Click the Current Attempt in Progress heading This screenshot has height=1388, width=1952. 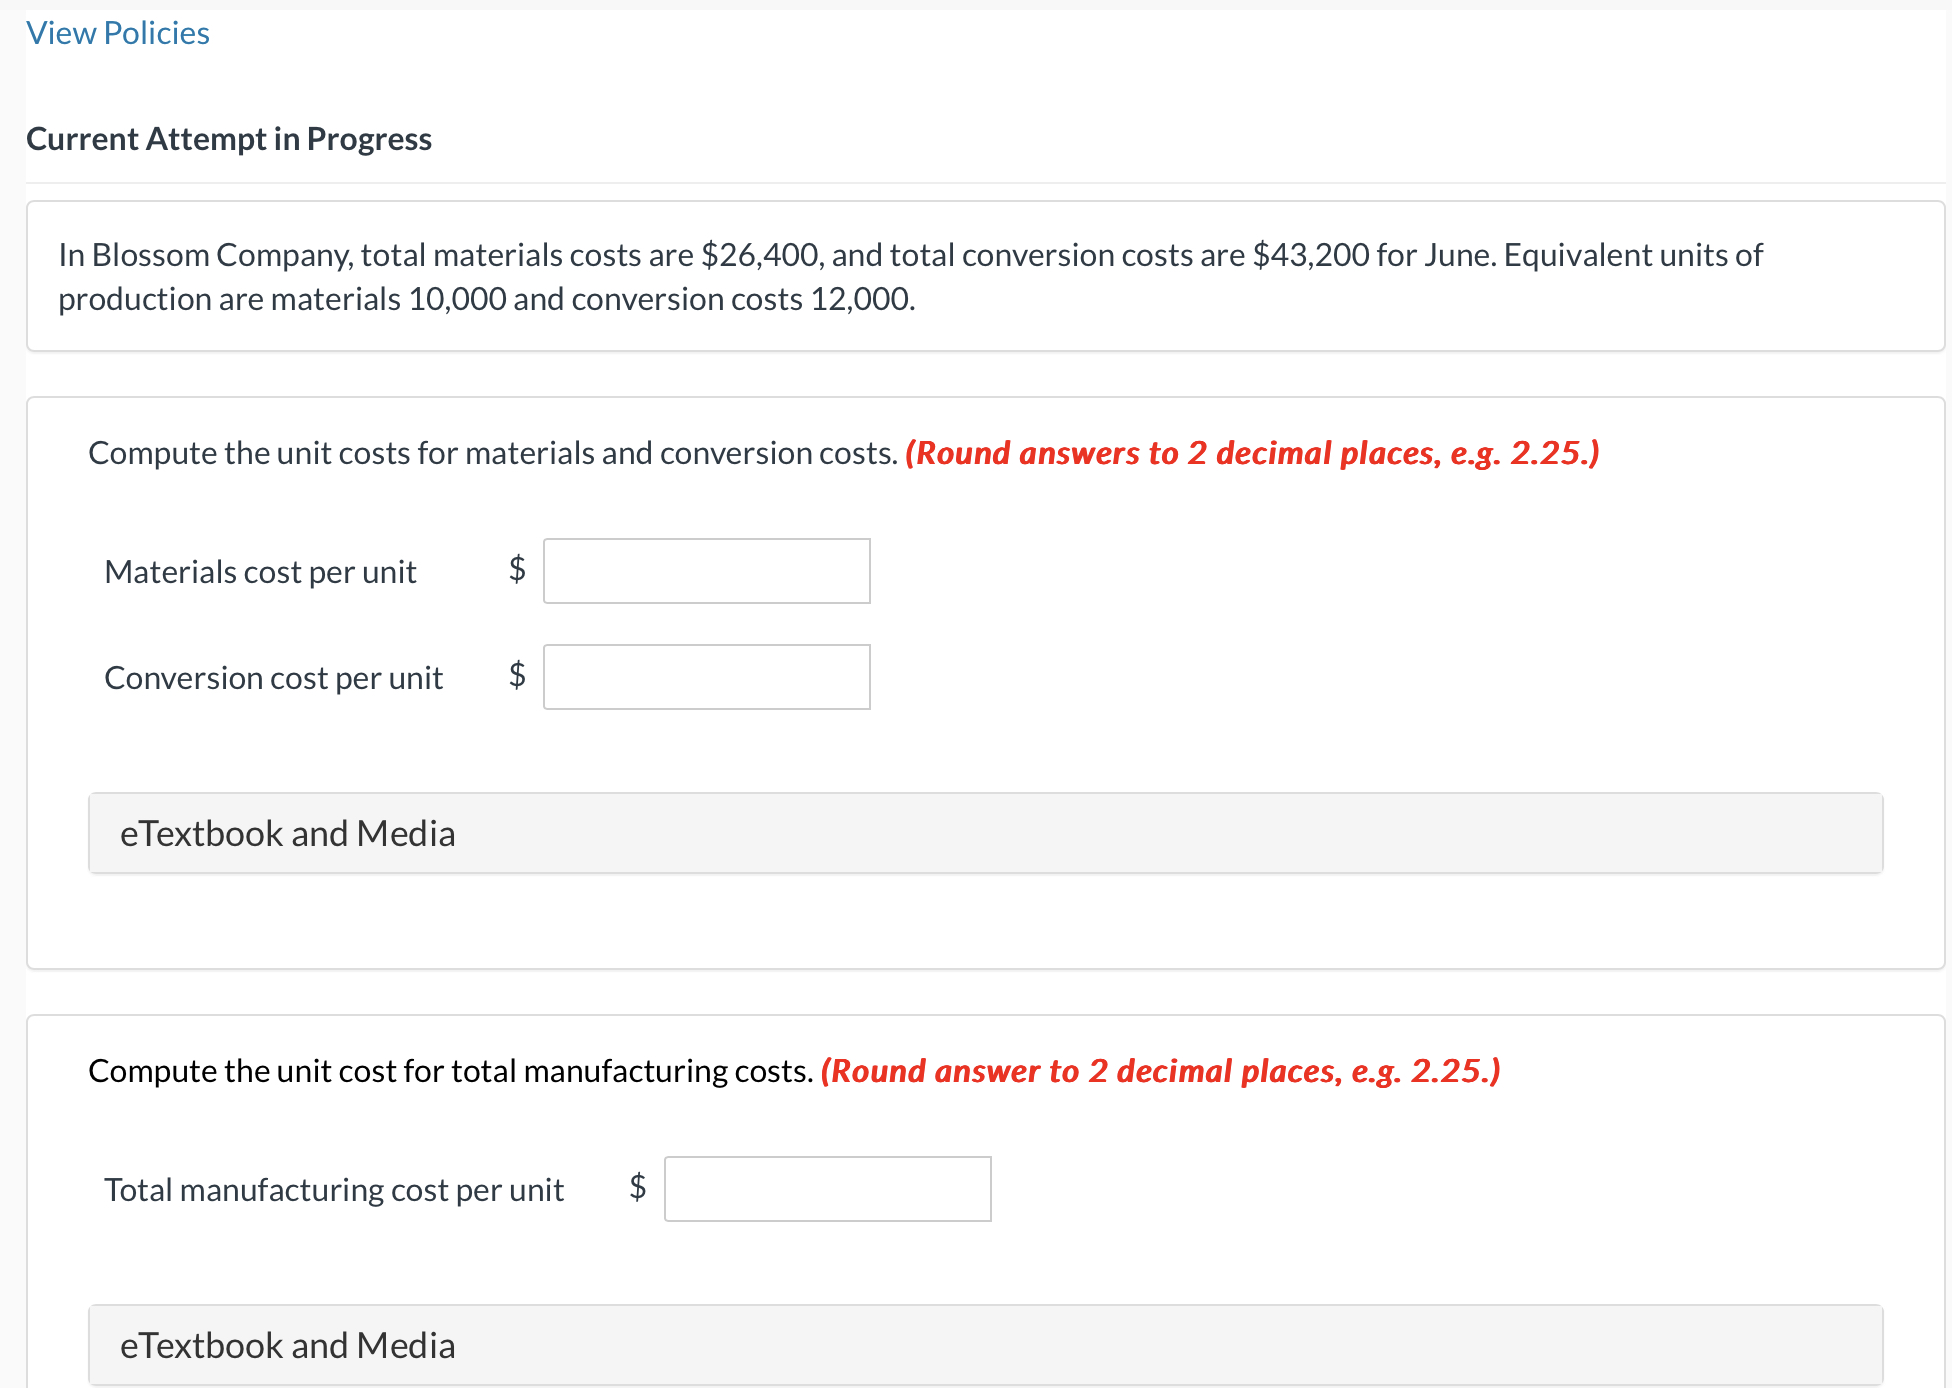(229, 139)
